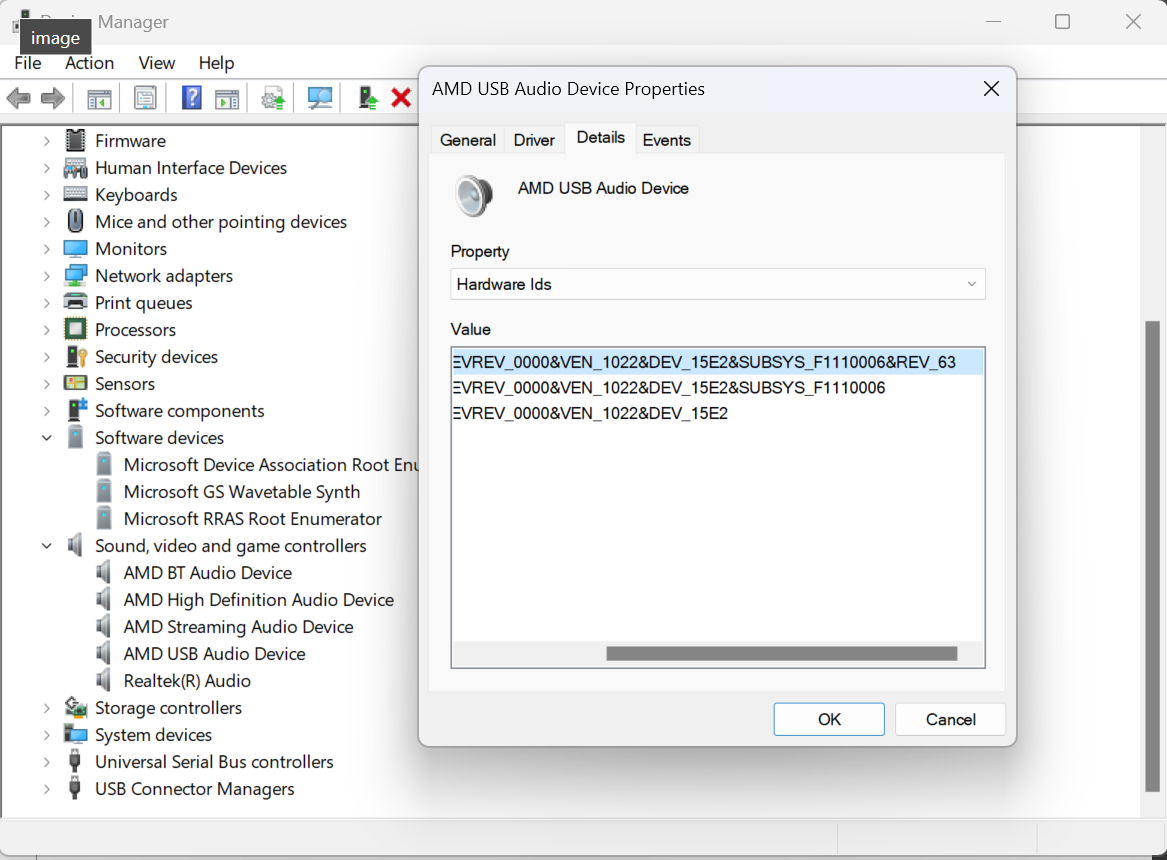Open the Help menu
This screenshot has height=860, width=1167.
(216, 63)
